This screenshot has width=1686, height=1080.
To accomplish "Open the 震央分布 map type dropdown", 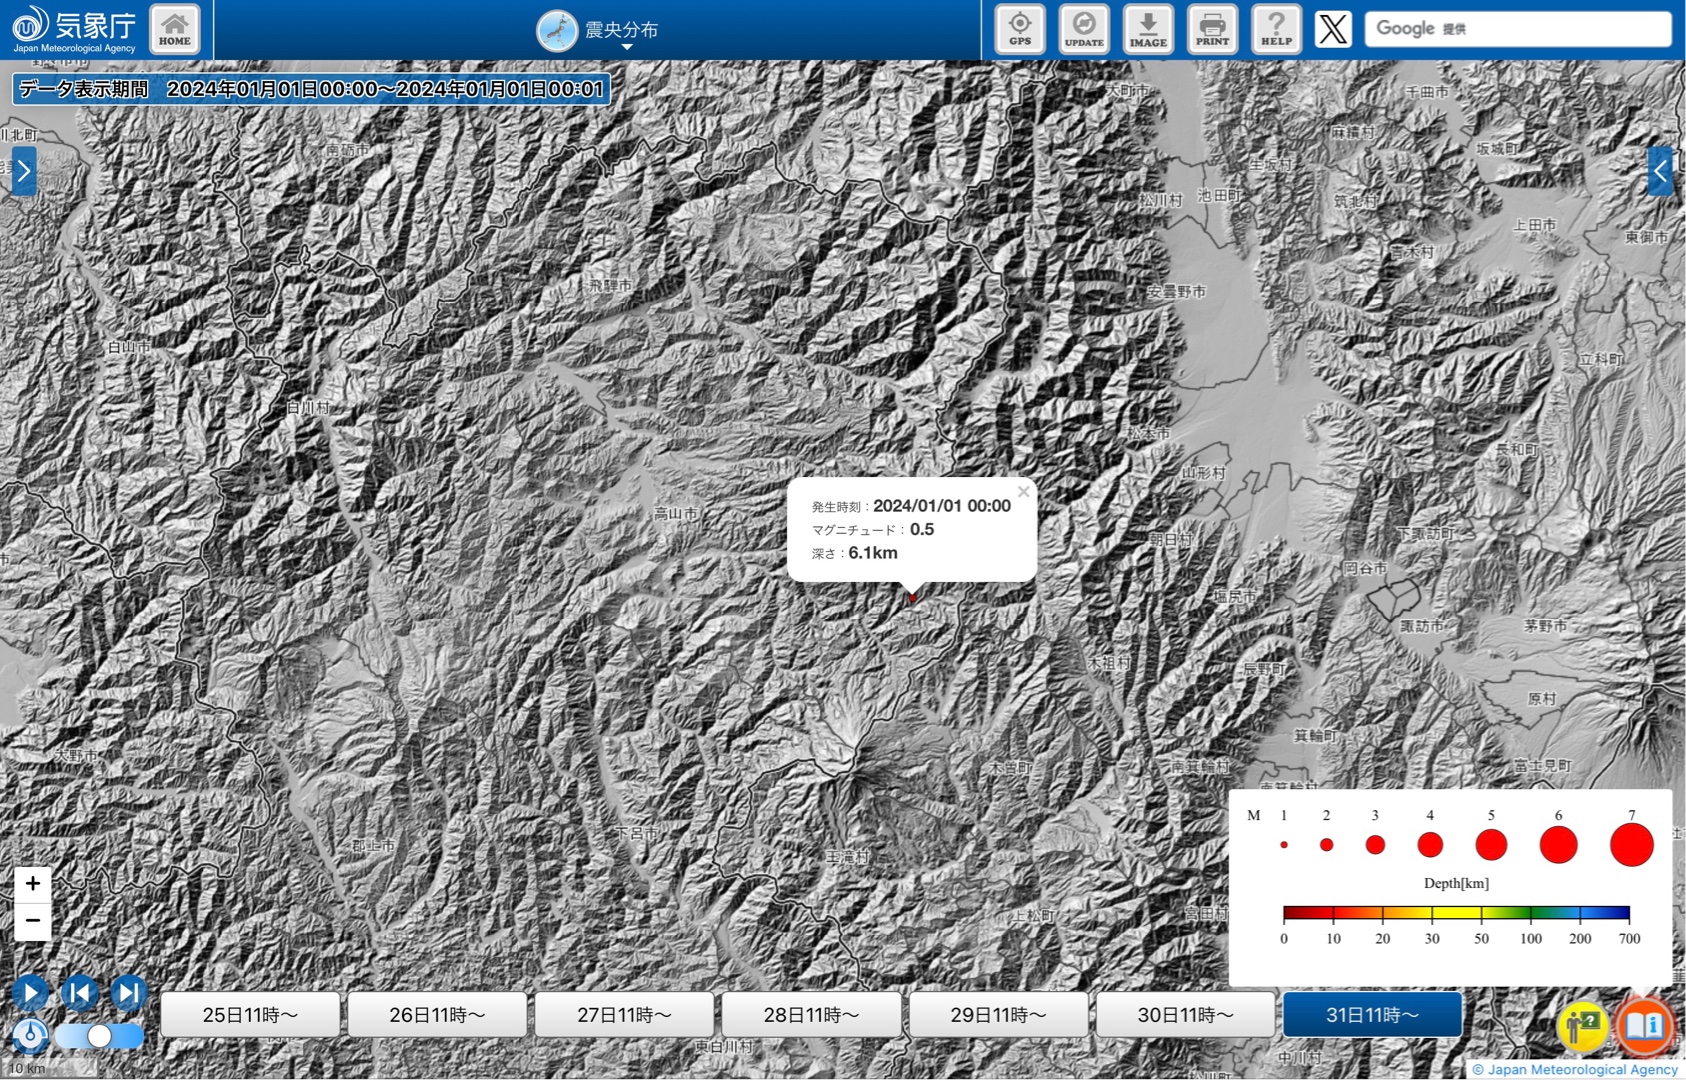I will click(x=600, y=30).
